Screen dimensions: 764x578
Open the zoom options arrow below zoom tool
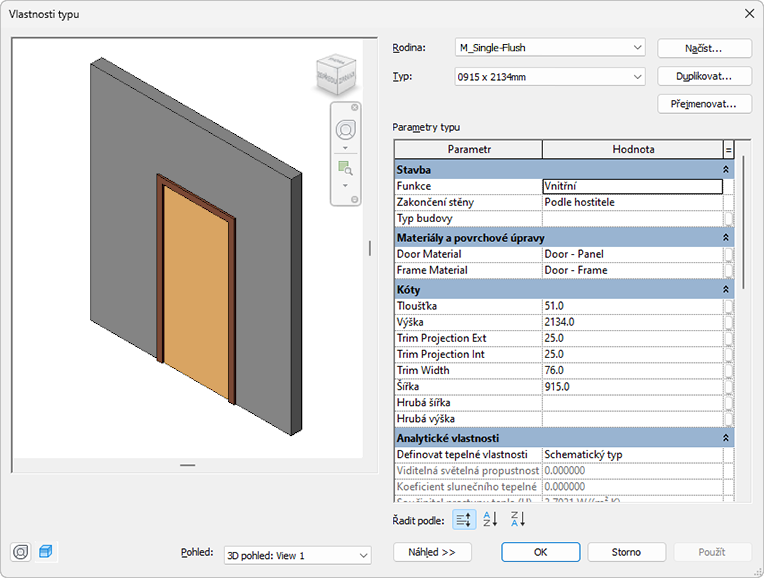point(345,185)
